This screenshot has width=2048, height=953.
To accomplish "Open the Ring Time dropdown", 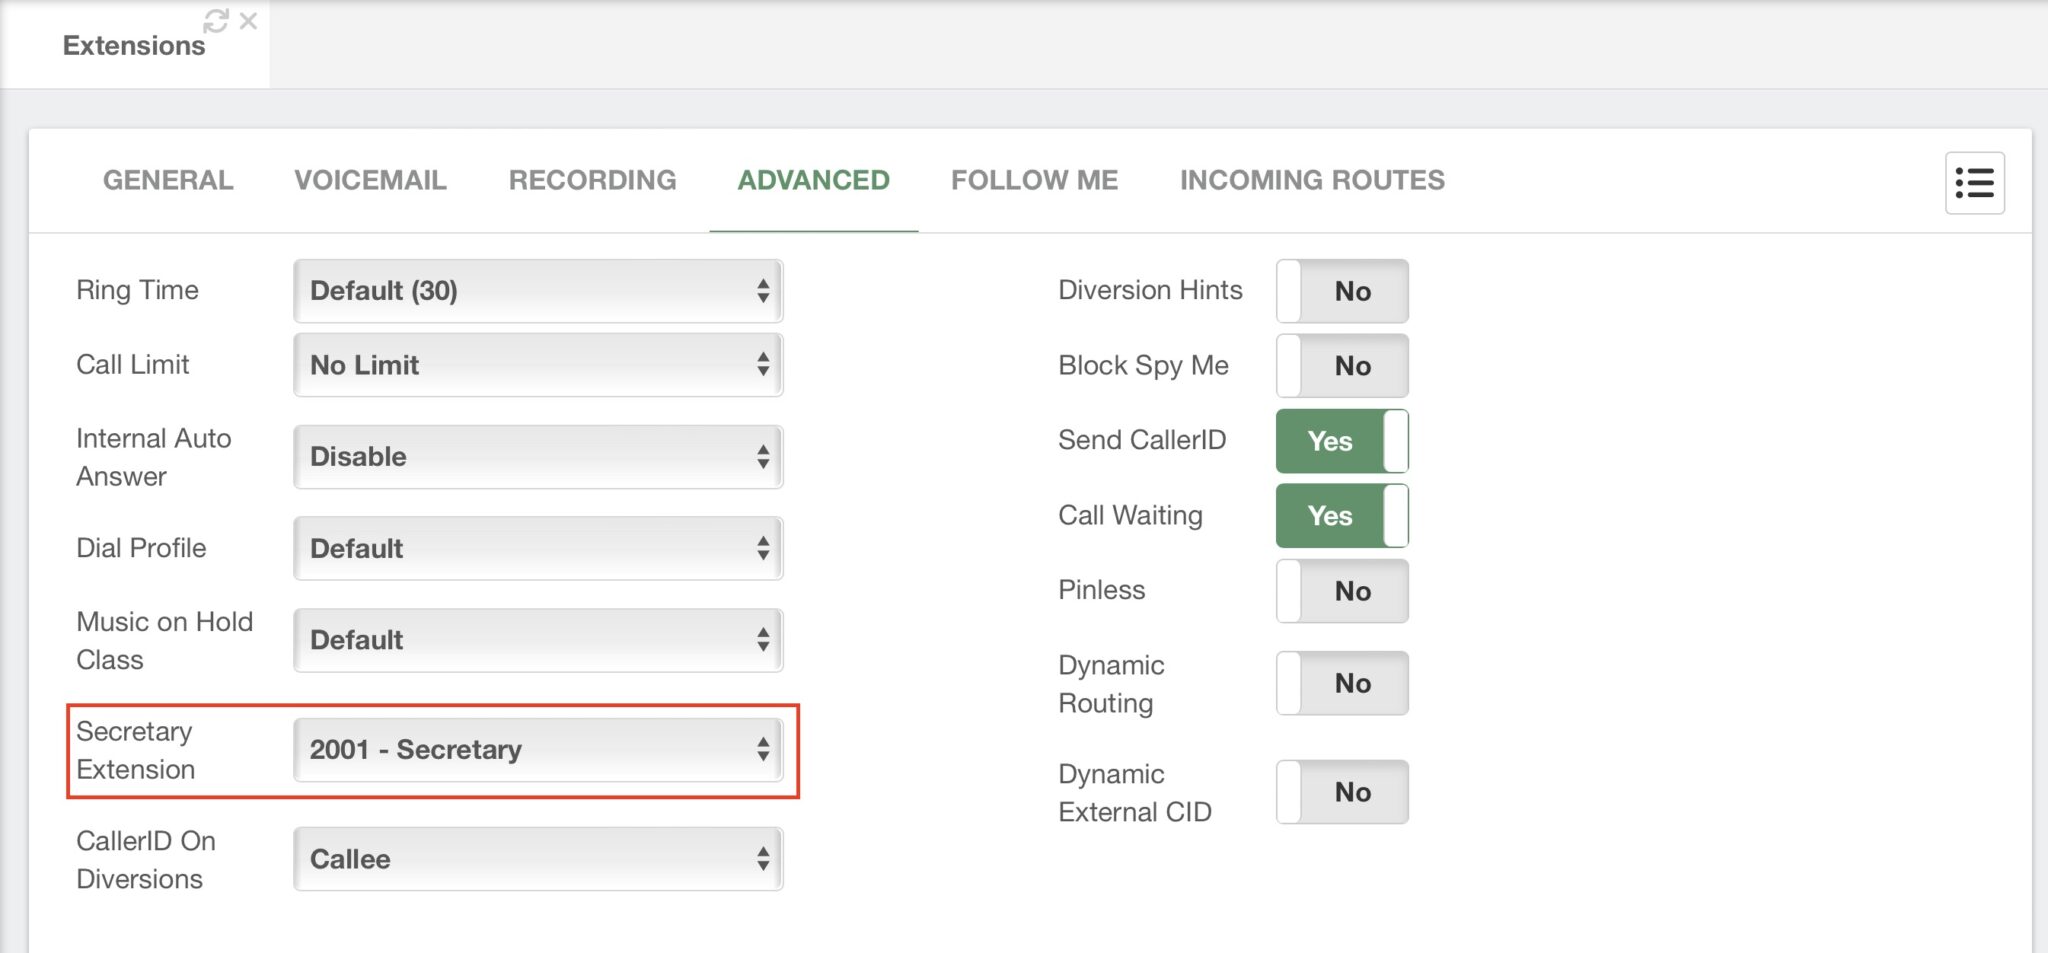I will [x=537, y=291].
